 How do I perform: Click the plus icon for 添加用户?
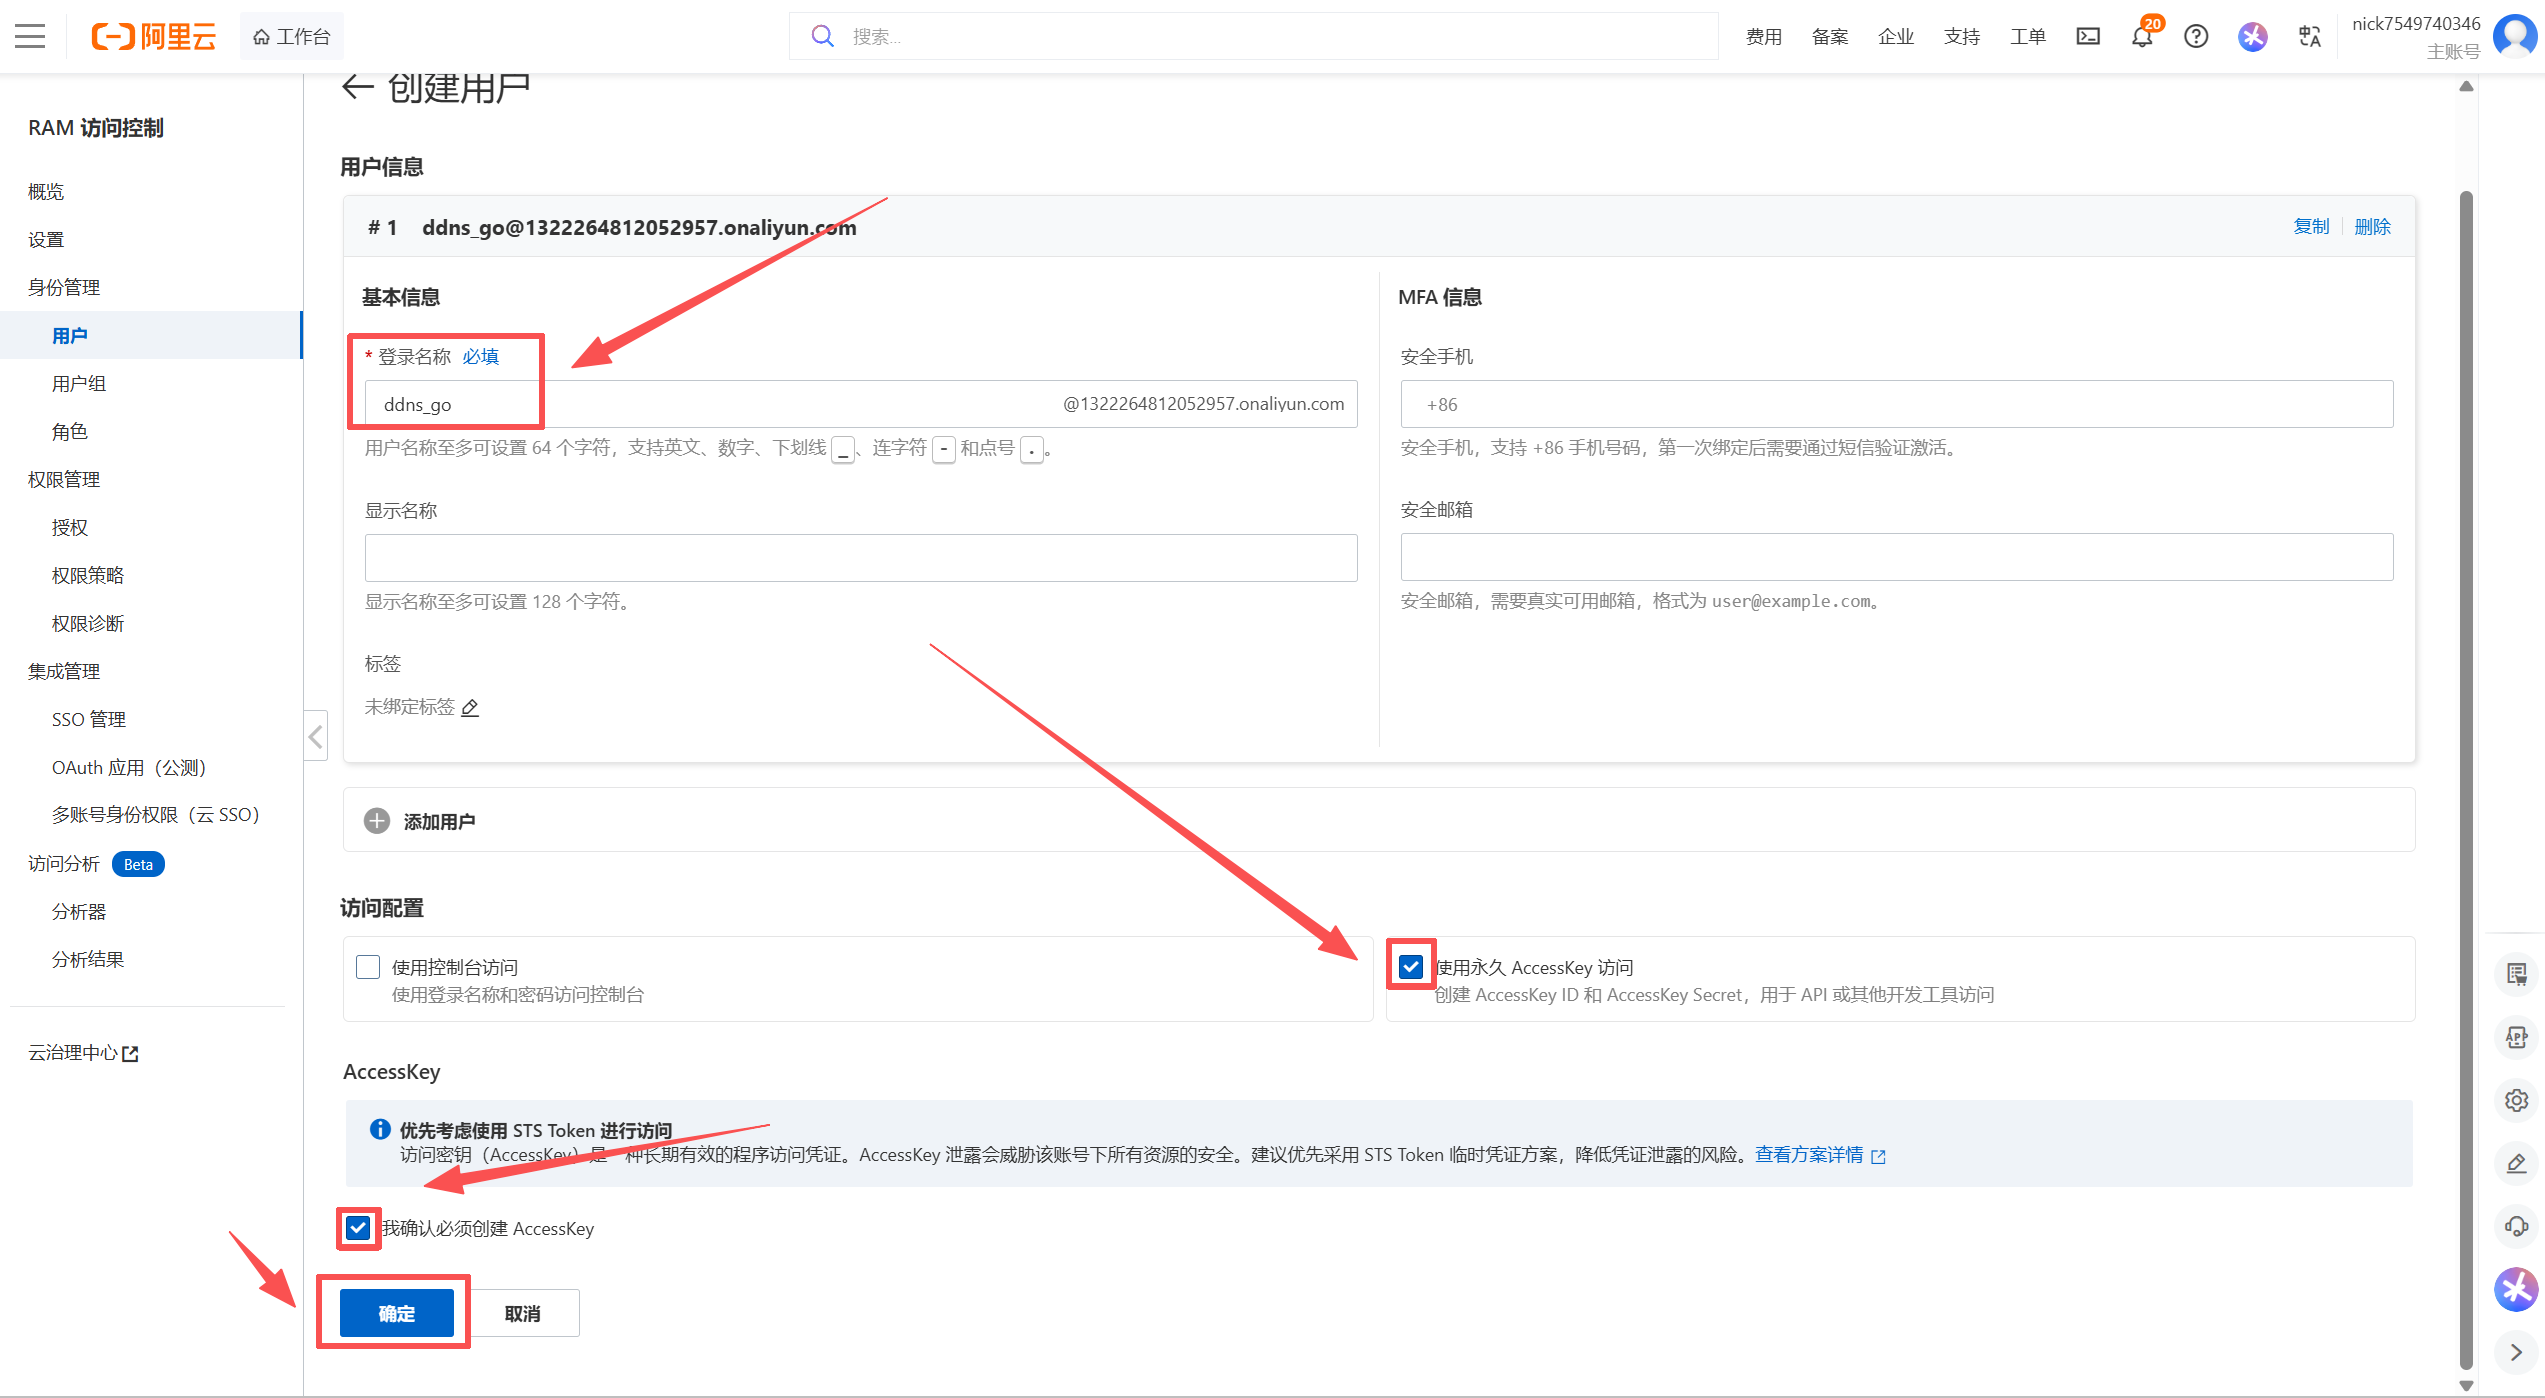(377, 821)
